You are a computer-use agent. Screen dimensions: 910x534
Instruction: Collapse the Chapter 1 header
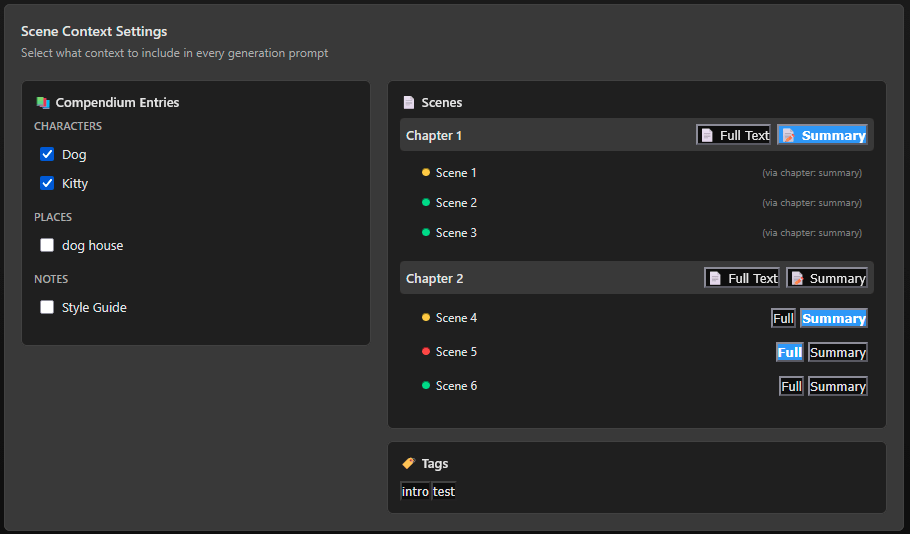click(x=434, y=136)
